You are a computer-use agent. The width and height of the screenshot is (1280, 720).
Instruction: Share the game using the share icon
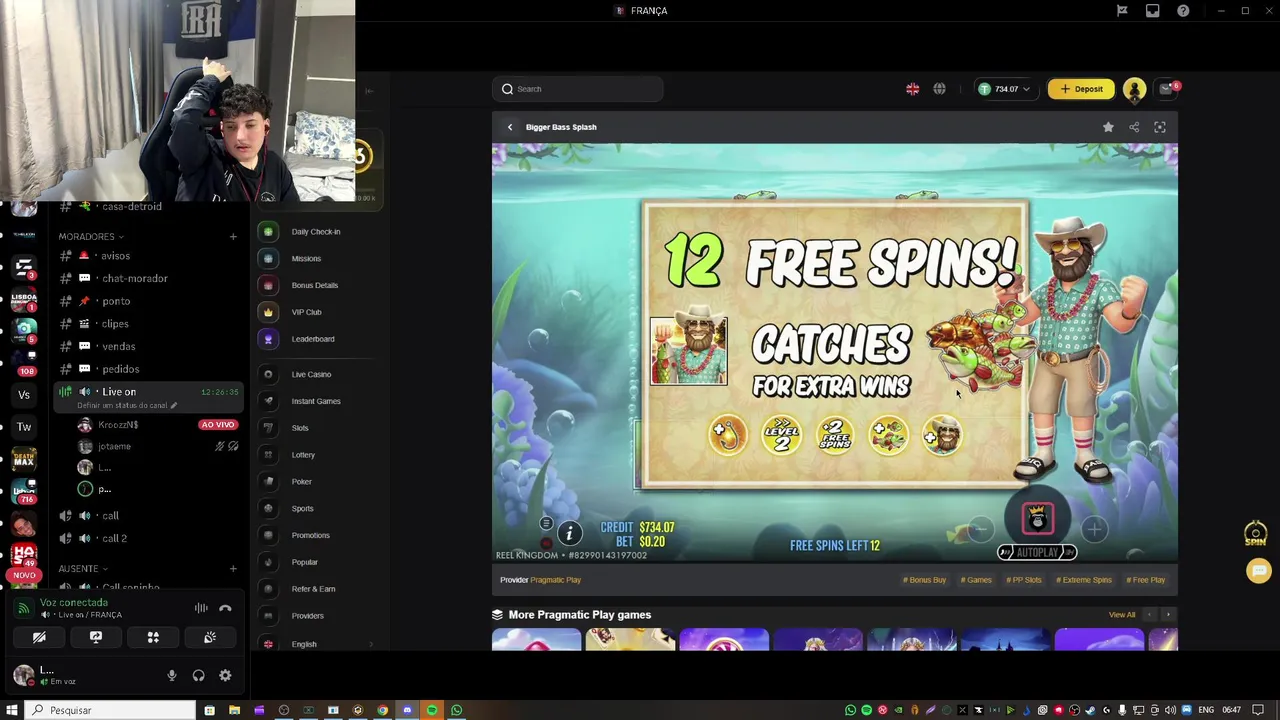click(x=1134, y=127)
